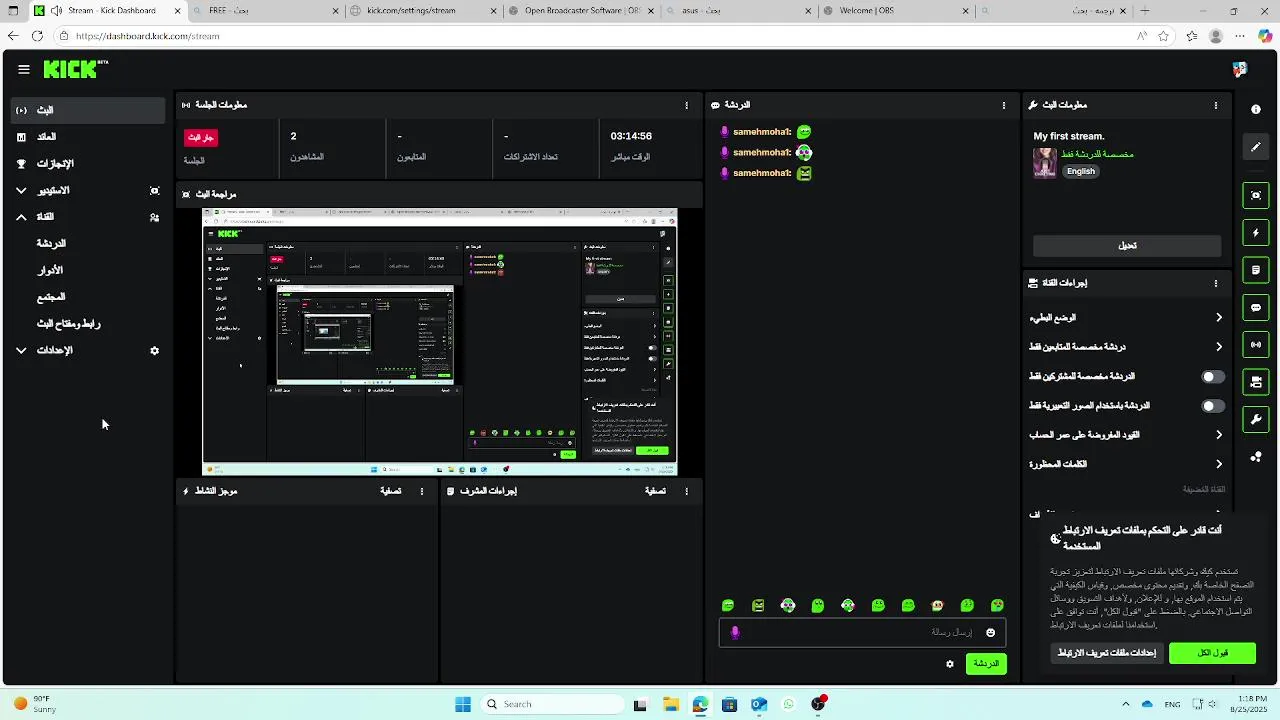
Task: Click the stream preview thumbnail
Action: [x=440, y=342]
